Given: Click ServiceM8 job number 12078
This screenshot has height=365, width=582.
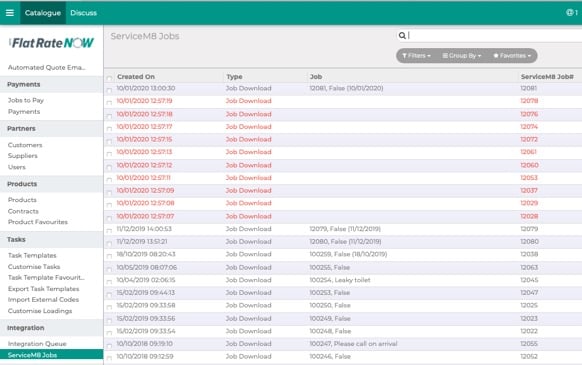Looking at the screenshot, I should pyautogui.click(x=529, y=101).
